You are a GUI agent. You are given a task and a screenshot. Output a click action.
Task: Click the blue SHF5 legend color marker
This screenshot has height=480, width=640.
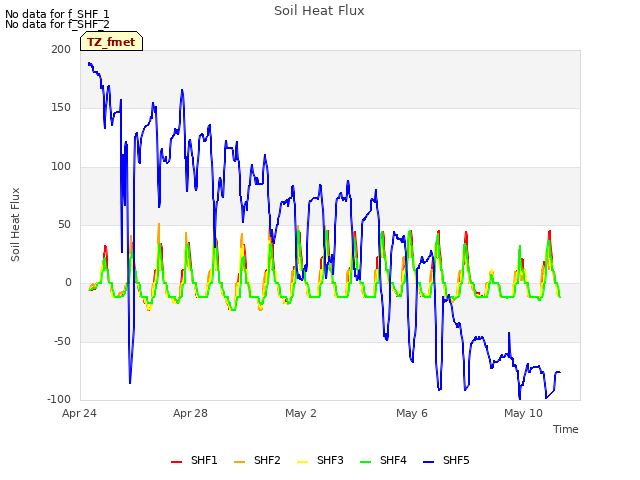(429, 462)
